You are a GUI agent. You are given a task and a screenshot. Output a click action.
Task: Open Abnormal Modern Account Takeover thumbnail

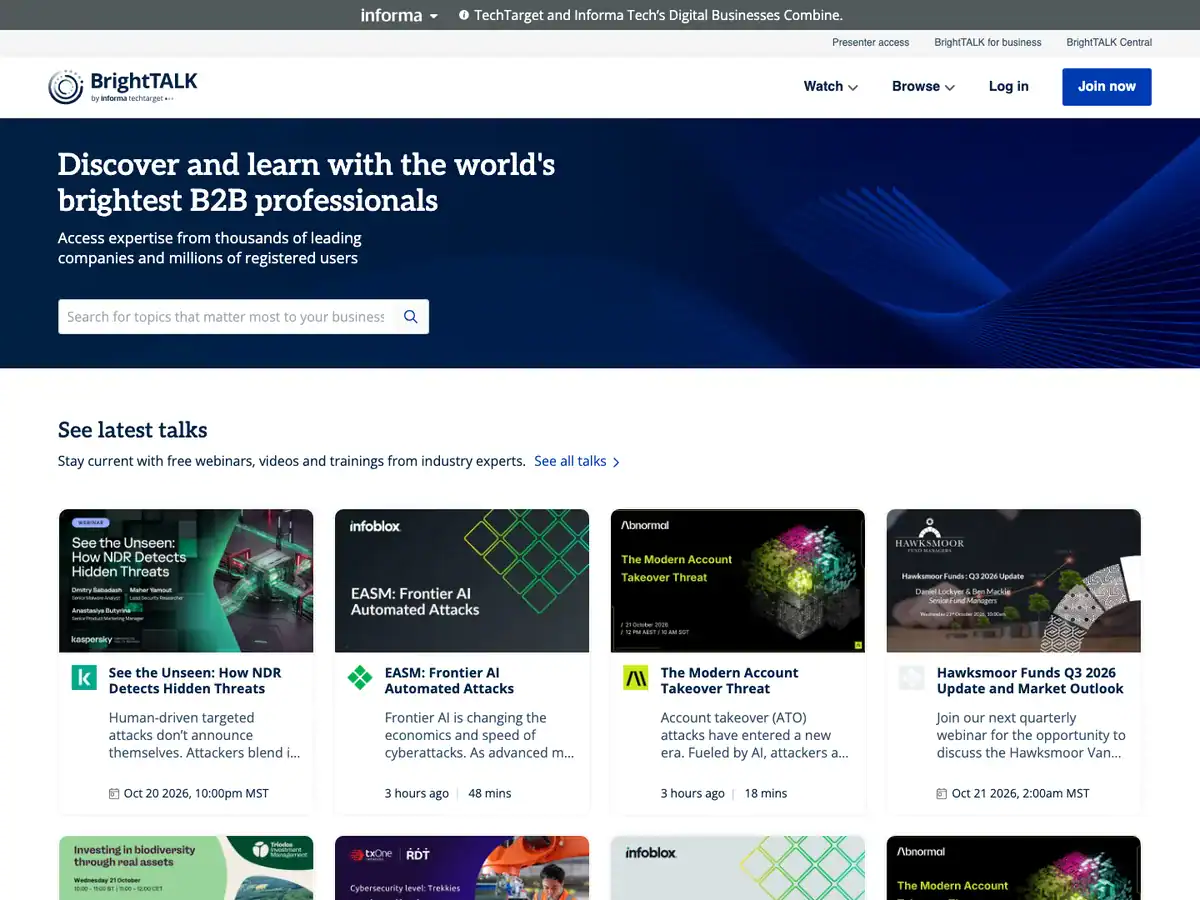coord(738,581)
